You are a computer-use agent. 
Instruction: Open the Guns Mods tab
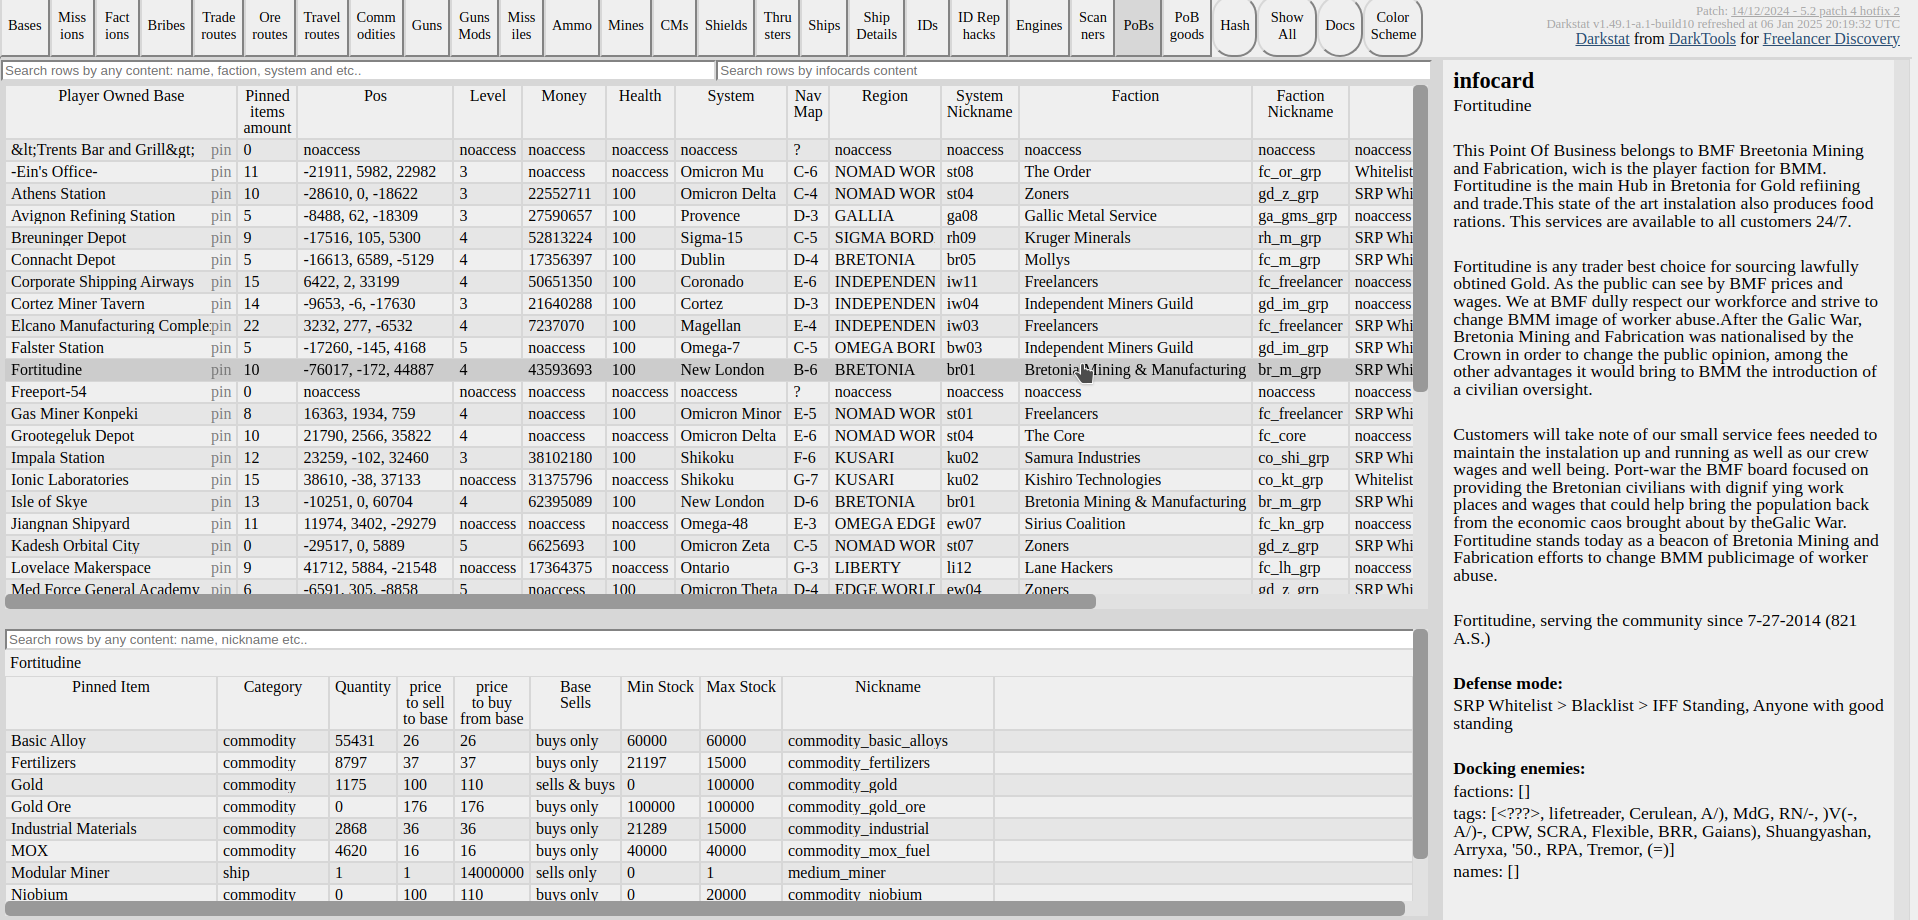click(x=475, y=26)
